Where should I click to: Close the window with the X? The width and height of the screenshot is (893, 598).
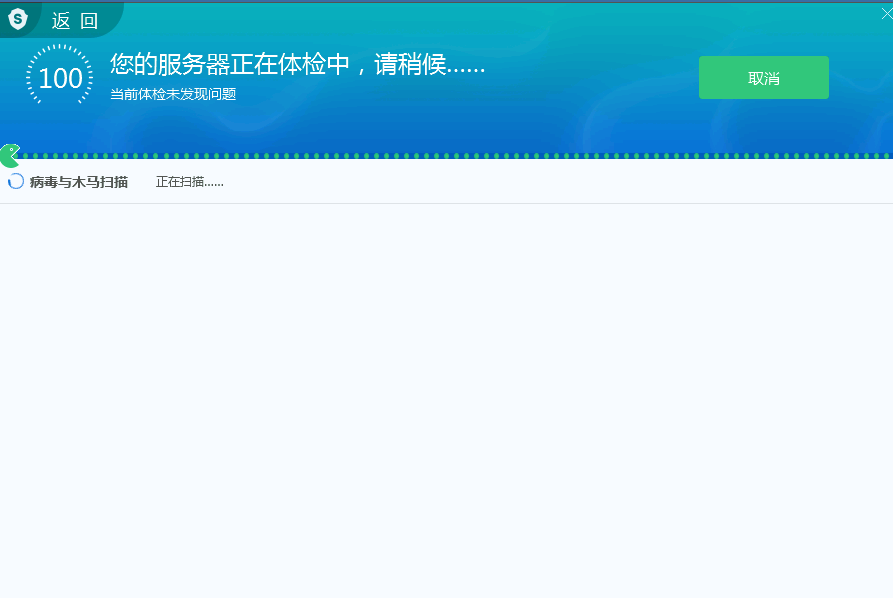tap(886, 13)
